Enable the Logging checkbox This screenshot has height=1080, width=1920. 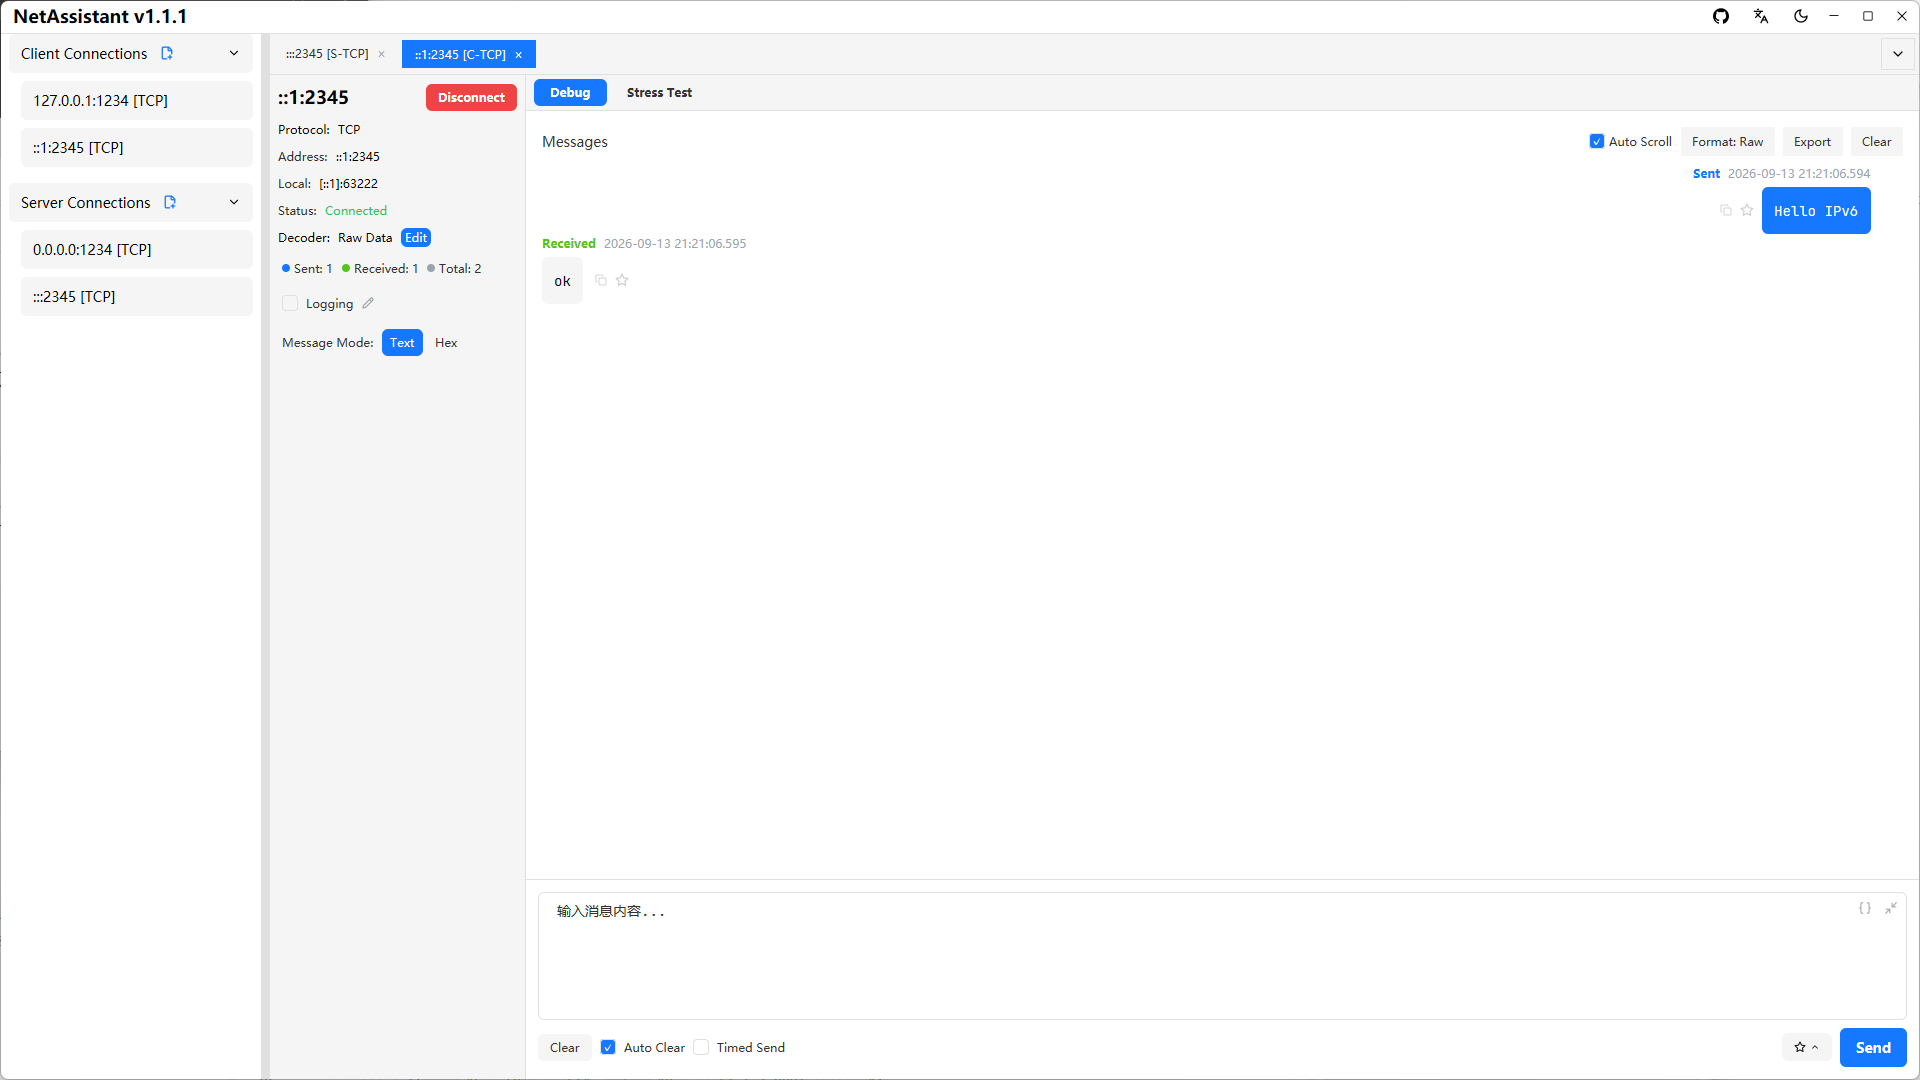(x=290, y=303)
